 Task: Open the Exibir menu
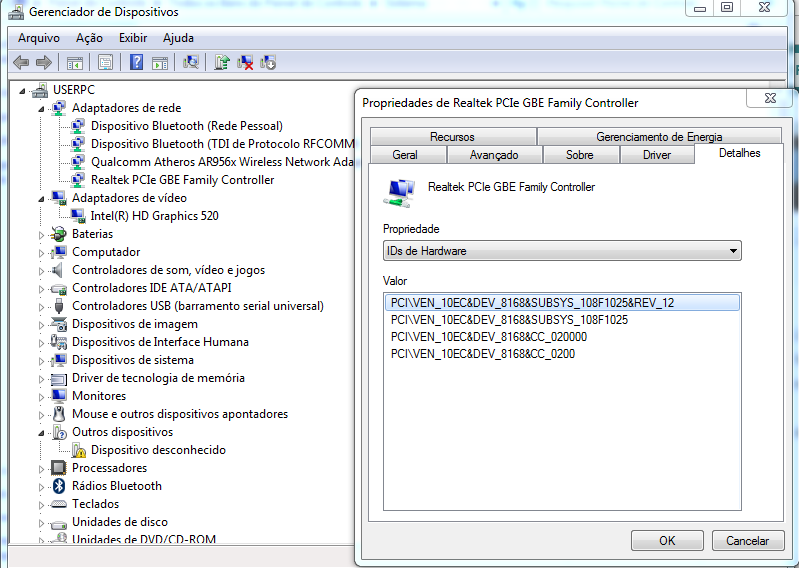point(133,38)
